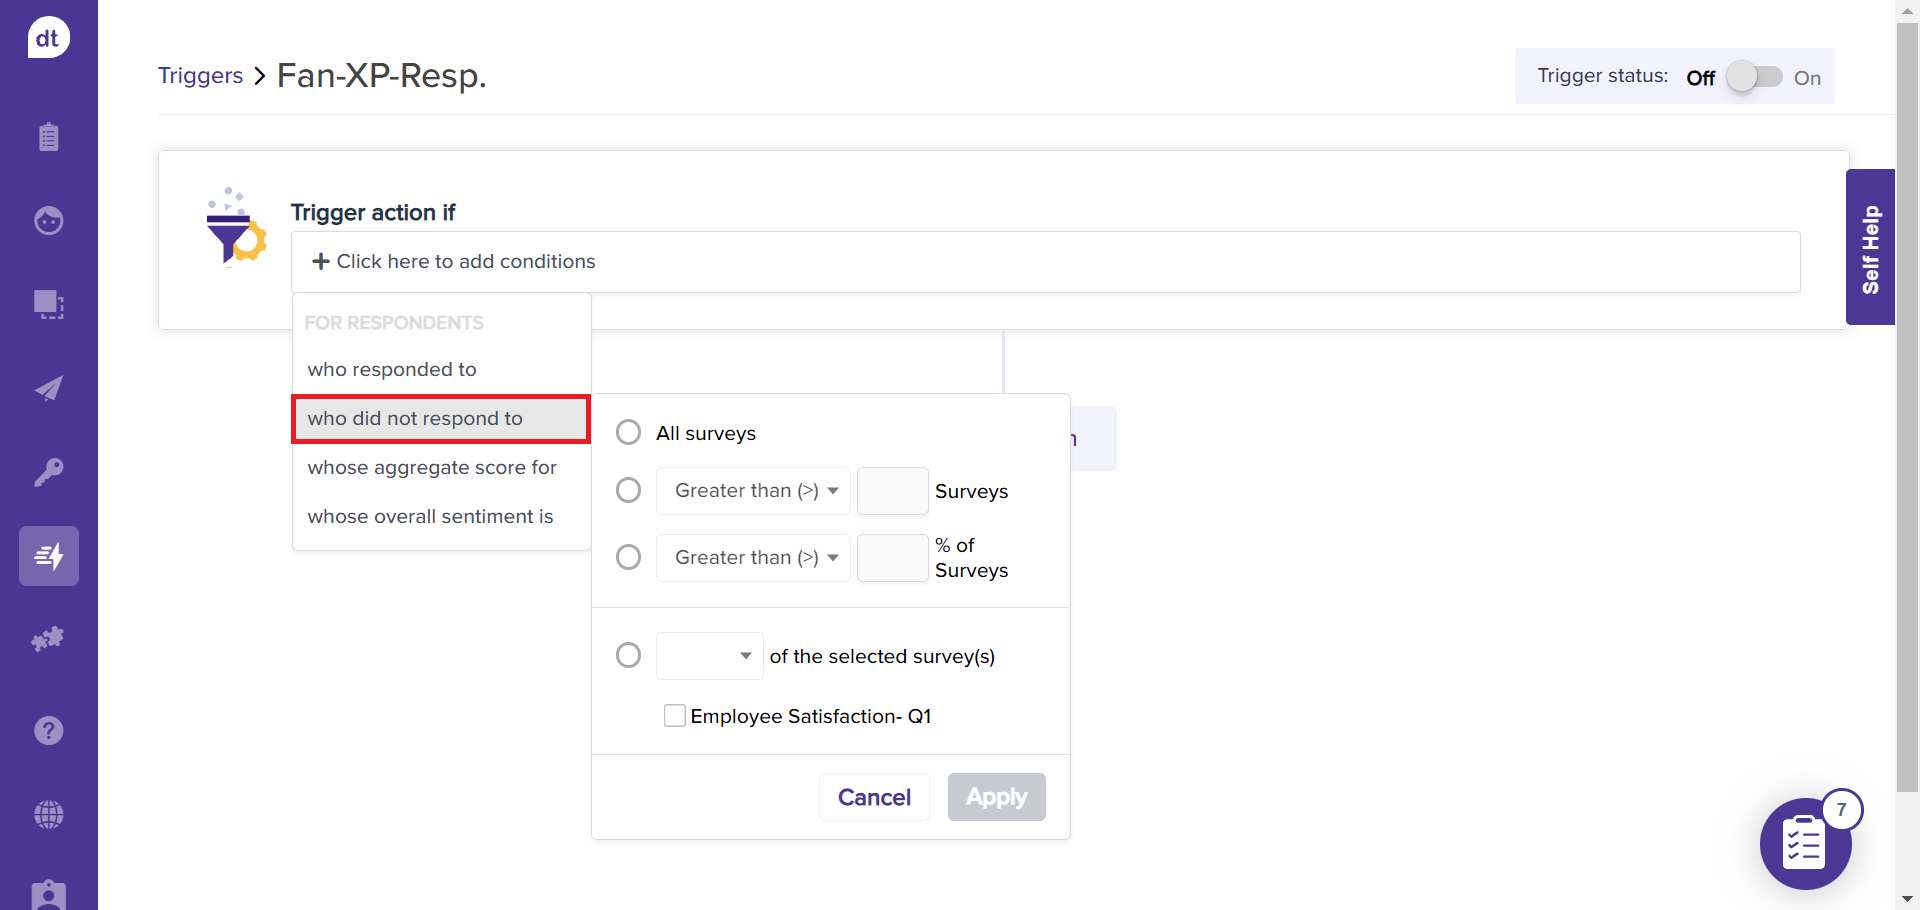Open the respondents face sidebar icon
1920x910 pixels.
pos(48,220)
